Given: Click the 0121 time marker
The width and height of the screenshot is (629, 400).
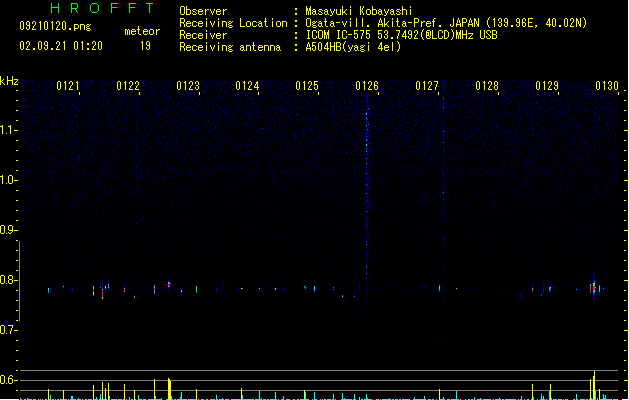Looking at the screenshot, I should pos(68,86).
